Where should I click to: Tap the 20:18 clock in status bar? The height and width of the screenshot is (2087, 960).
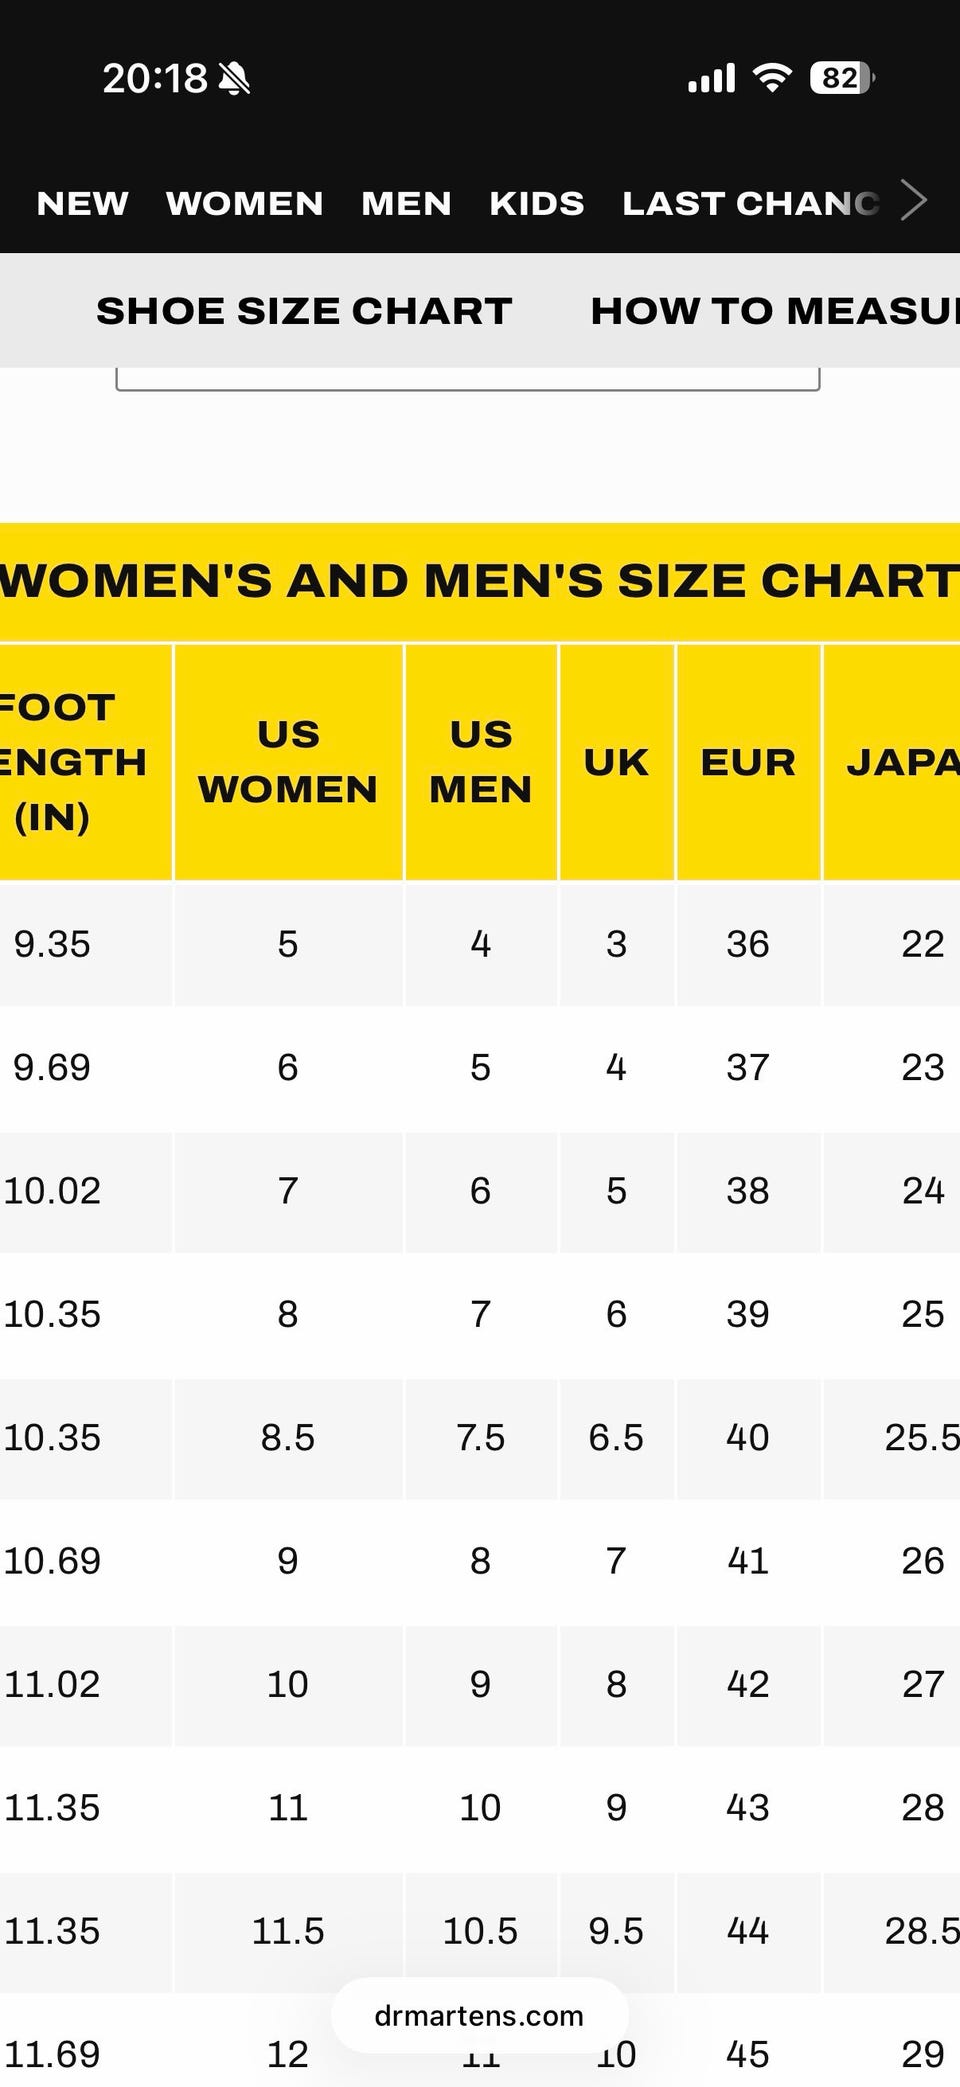pyautogui.click(x=155, y=78)
